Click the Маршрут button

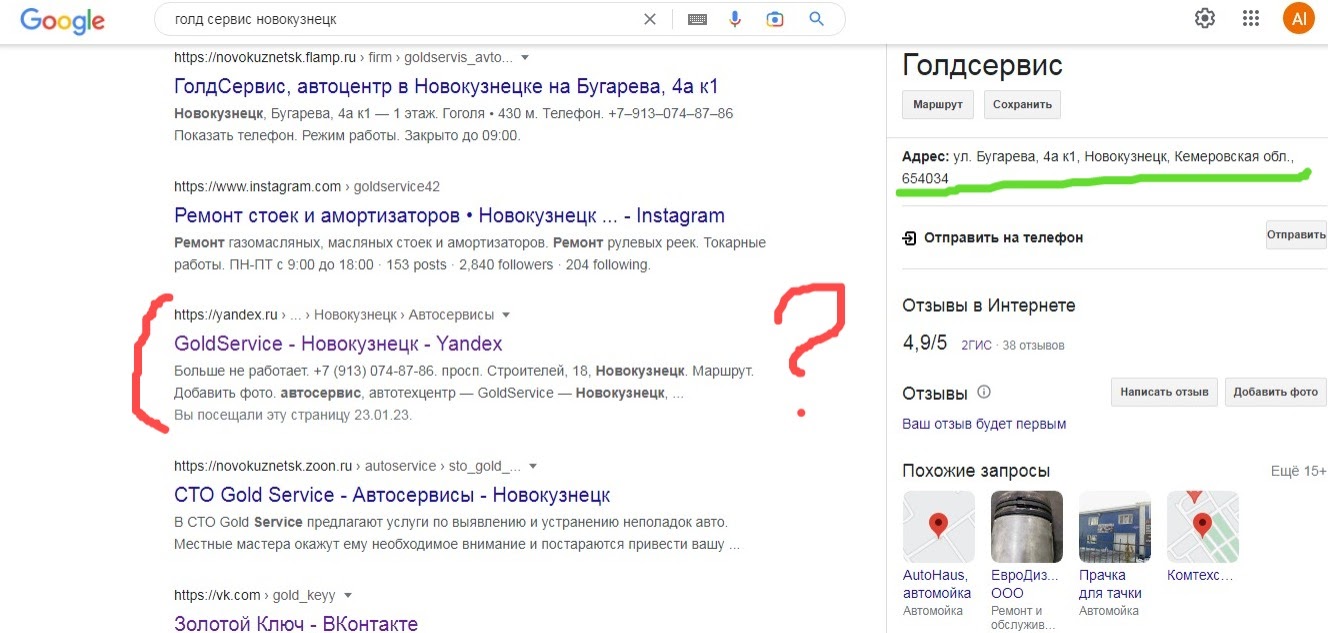point(938,104)
